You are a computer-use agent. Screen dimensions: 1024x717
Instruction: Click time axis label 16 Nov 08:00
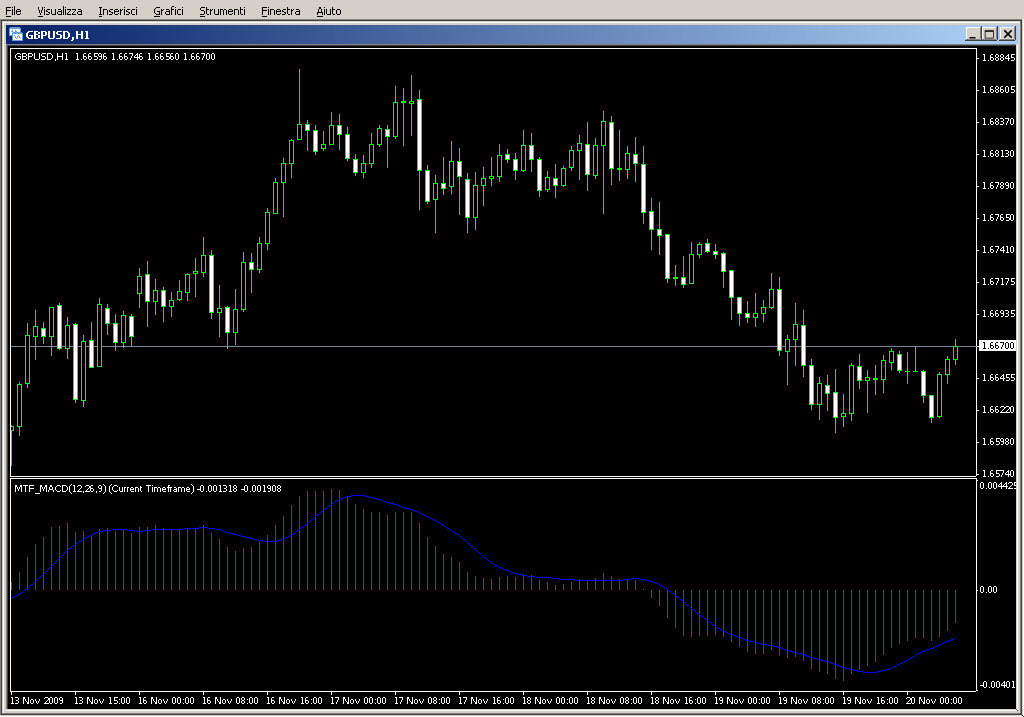[230, 701]
